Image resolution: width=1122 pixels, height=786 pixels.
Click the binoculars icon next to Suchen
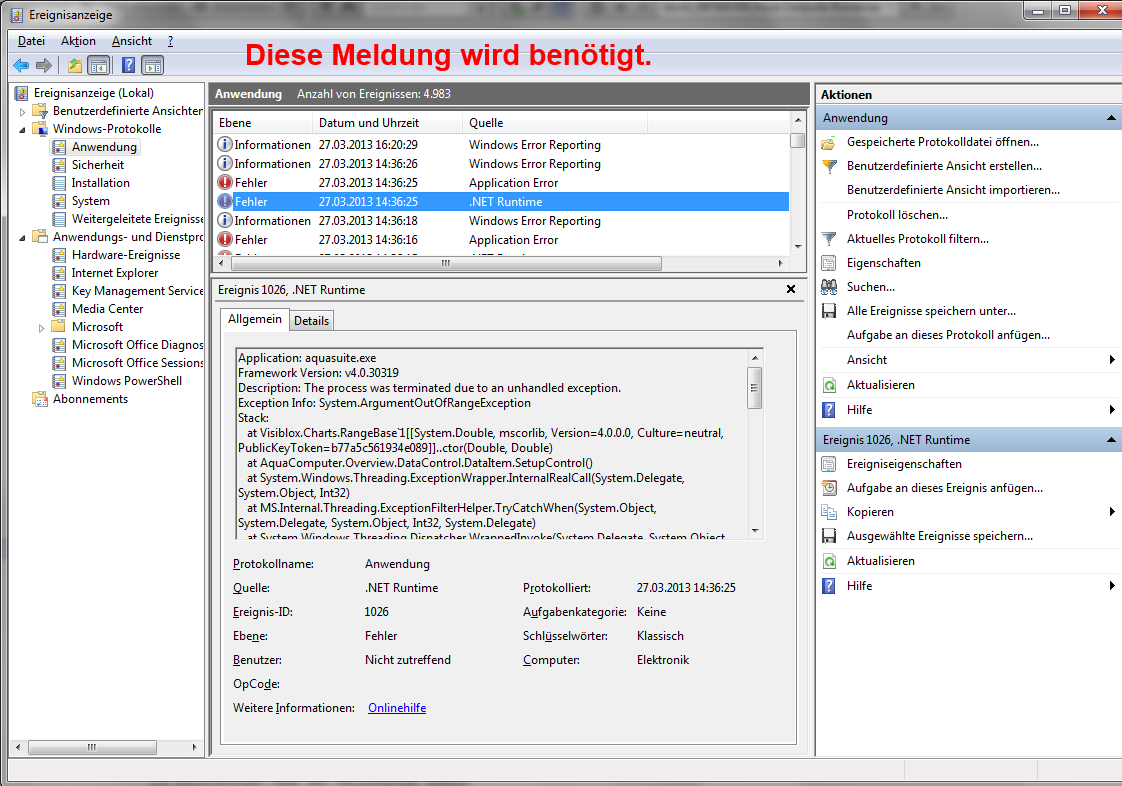828,287
